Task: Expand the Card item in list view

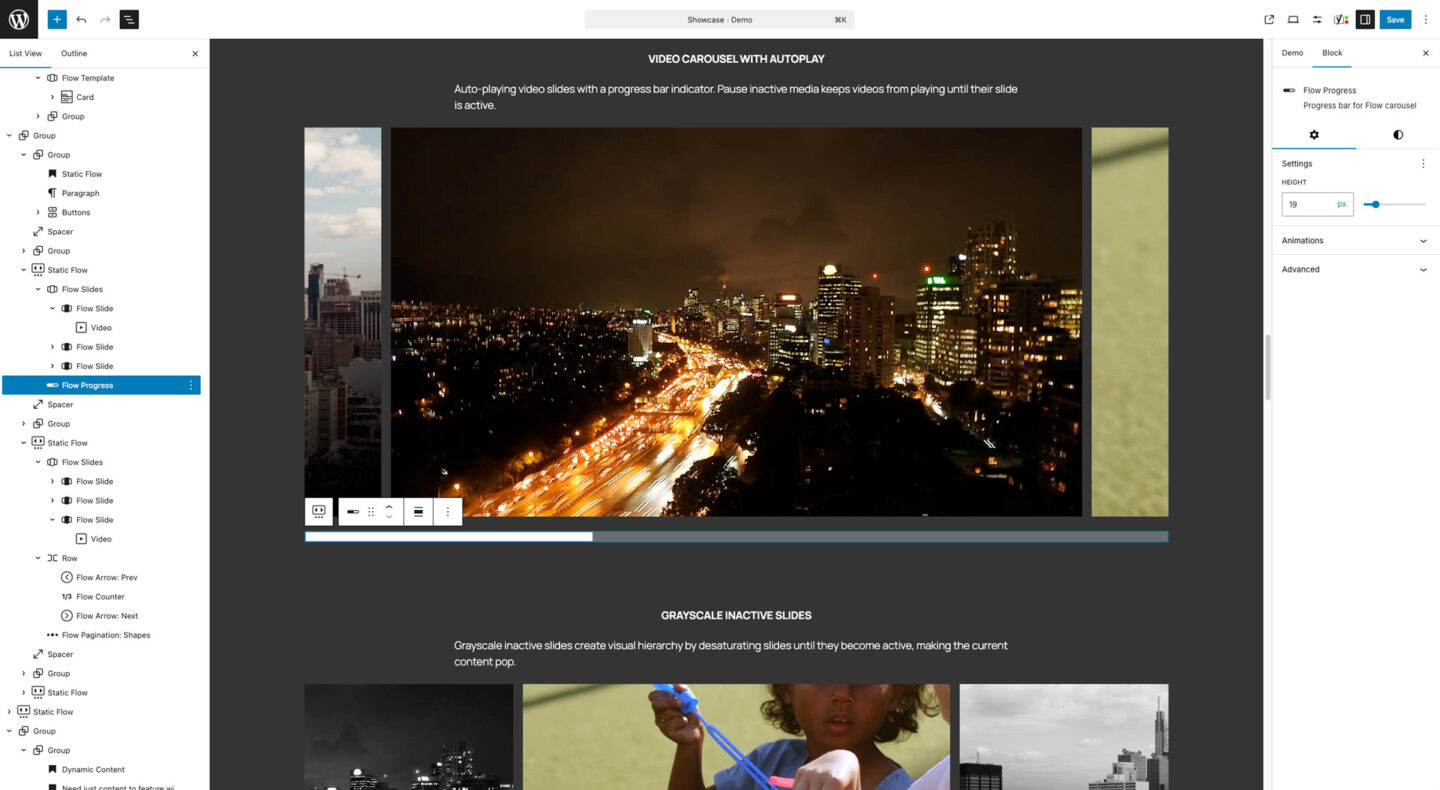Action: click(53, 97)
